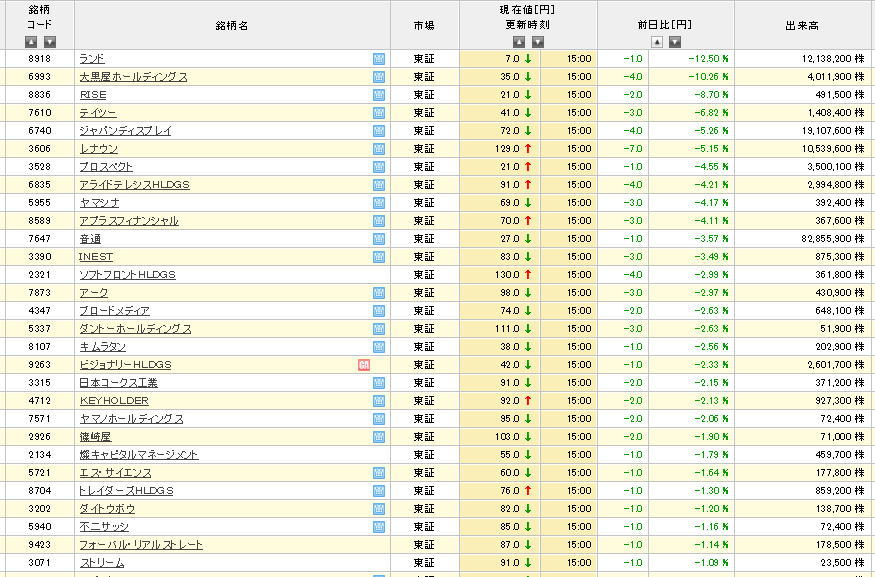Open chart icon for ヤマノホールディングス

point(379,419)
